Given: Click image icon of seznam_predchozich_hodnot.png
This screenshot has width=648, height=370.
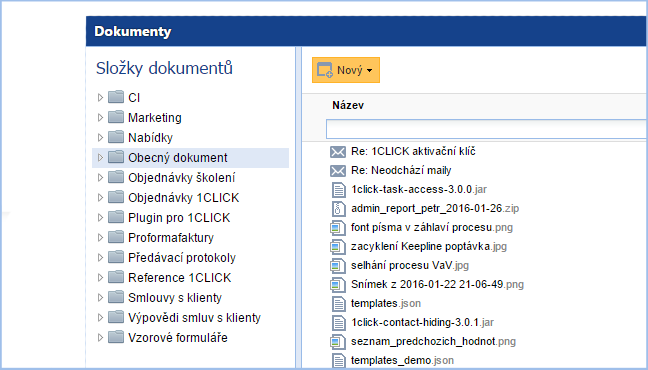Looking at the screenshot, I should (x=338, y=342).
